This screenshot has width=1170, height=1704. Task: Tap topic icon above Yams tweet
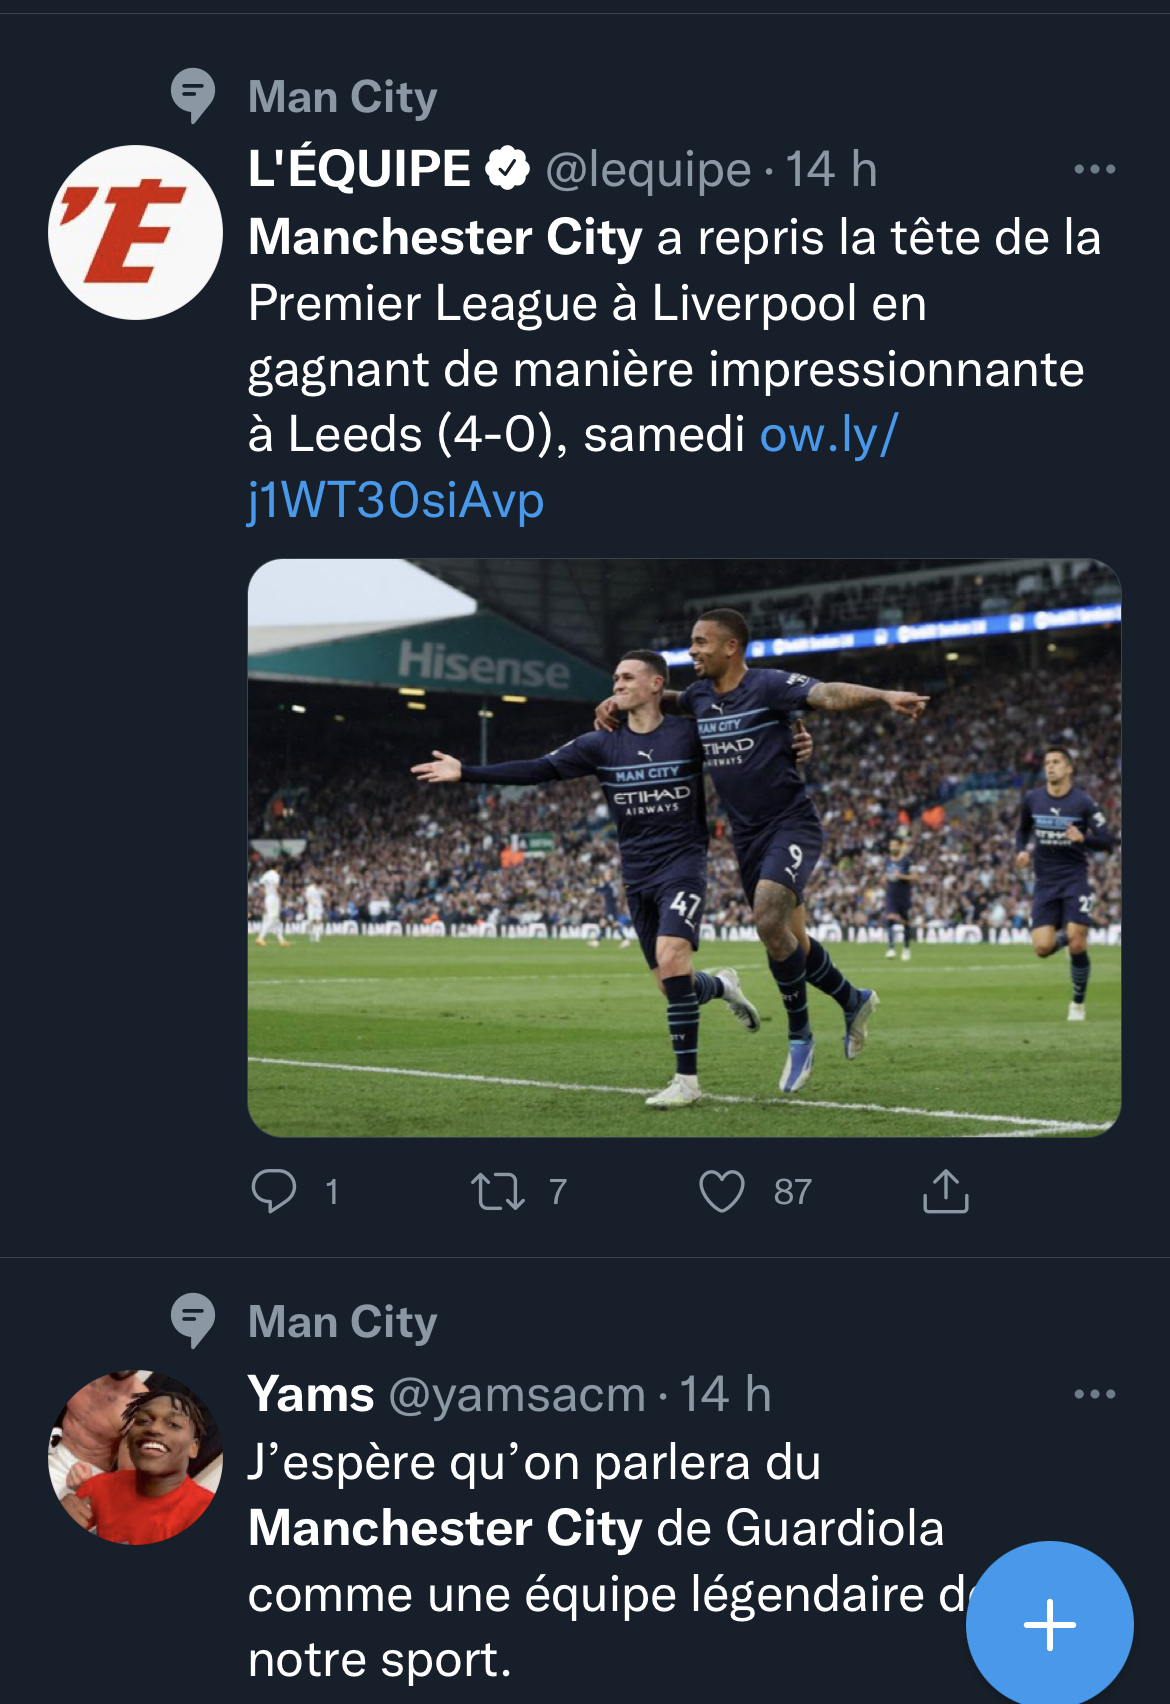point(192,1321)
